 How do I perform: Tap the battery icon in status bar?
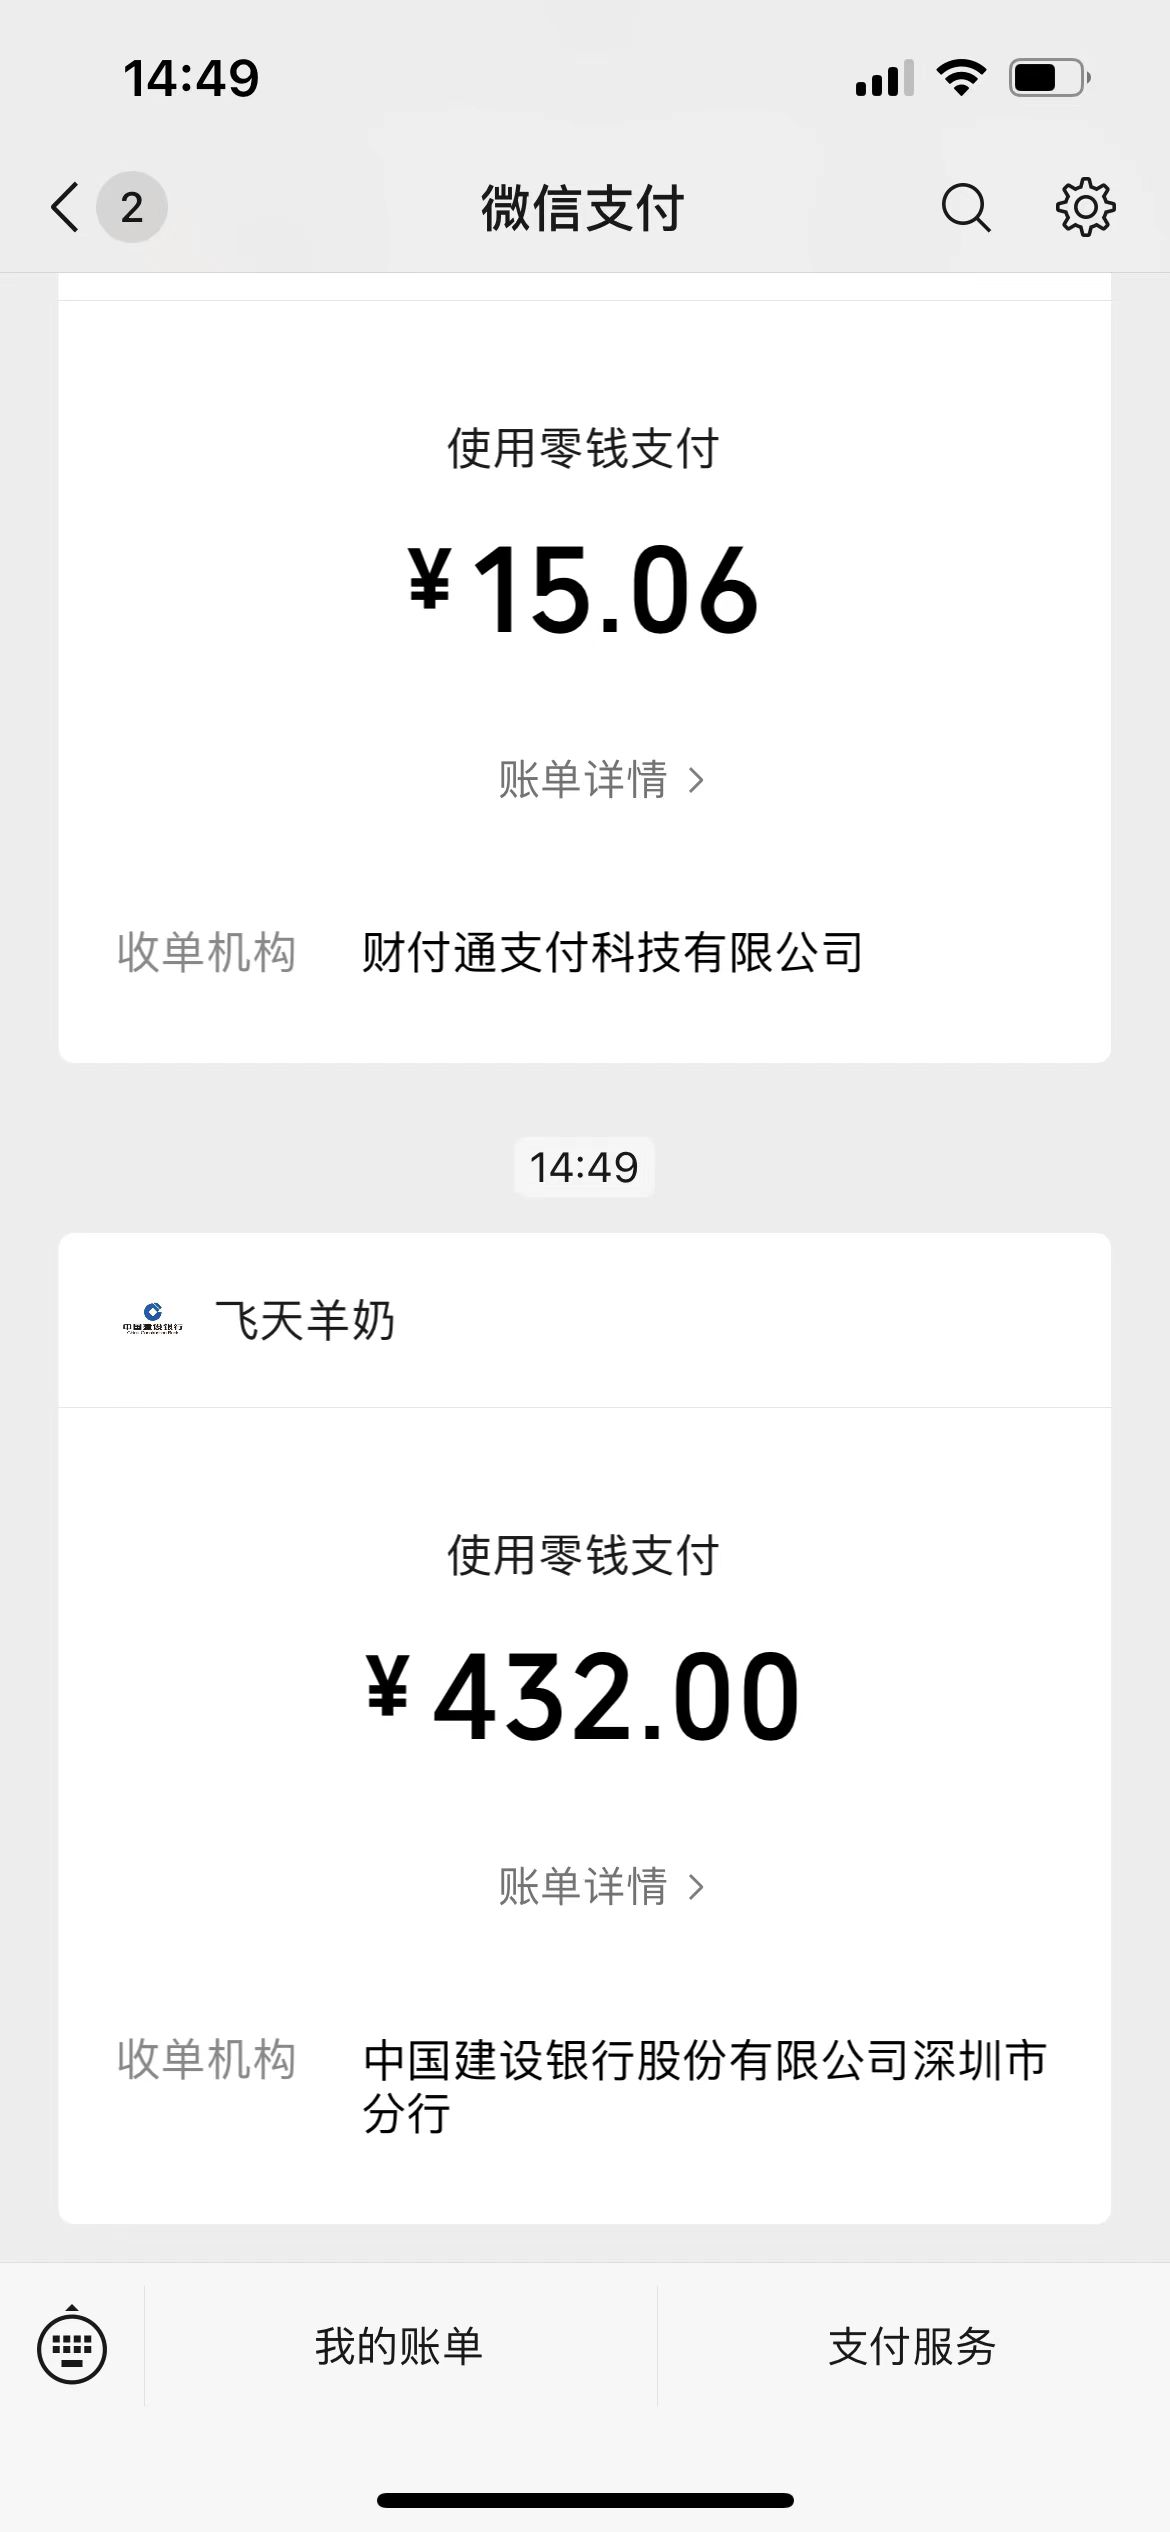pos(1048,78)
